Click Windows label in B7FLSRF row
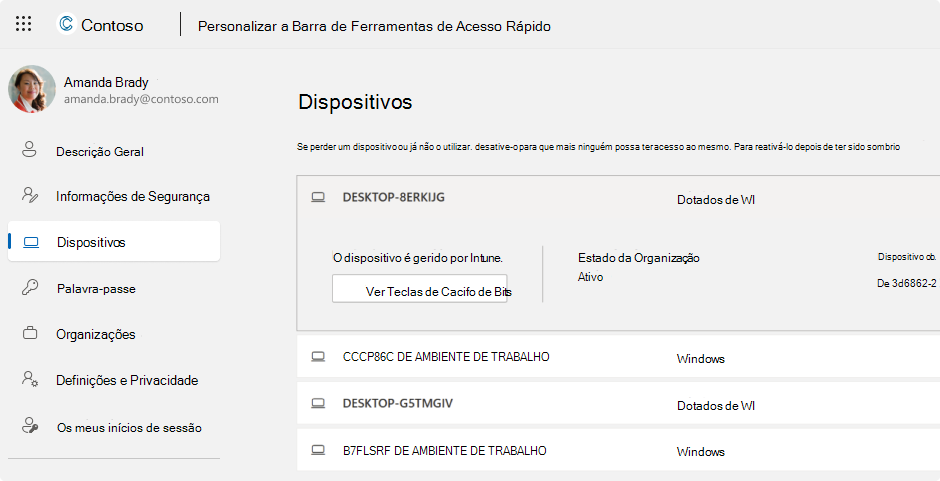This screenshot has width=940, height=481. point(701,452)
